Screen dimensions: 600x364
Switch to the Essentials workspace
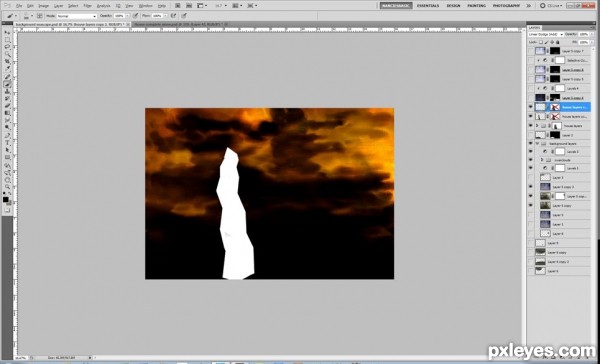pos(428,6)
